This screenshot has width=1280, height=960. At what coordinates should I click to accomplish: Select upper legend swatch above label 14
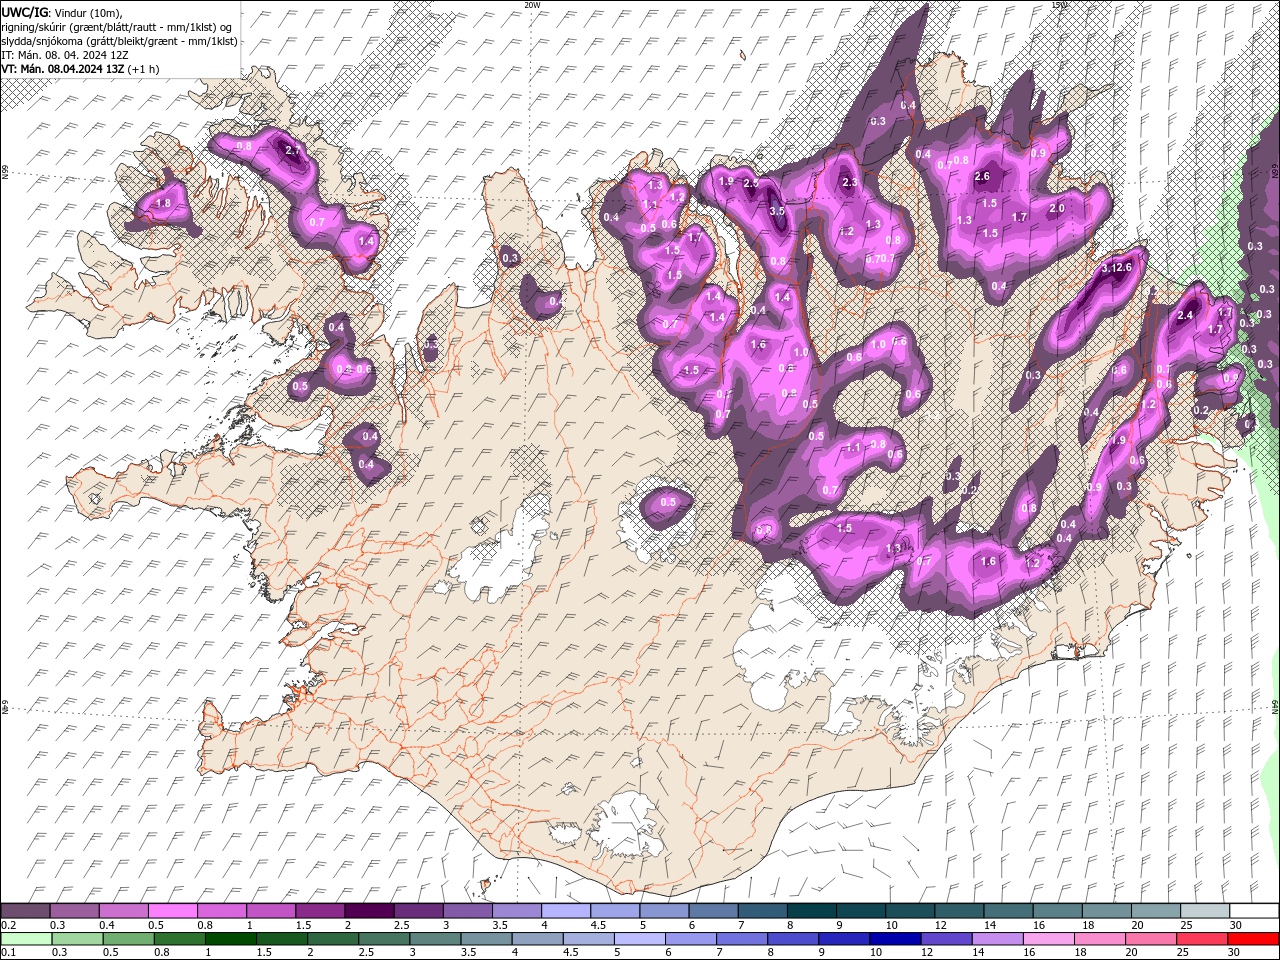coord(1007,911)
